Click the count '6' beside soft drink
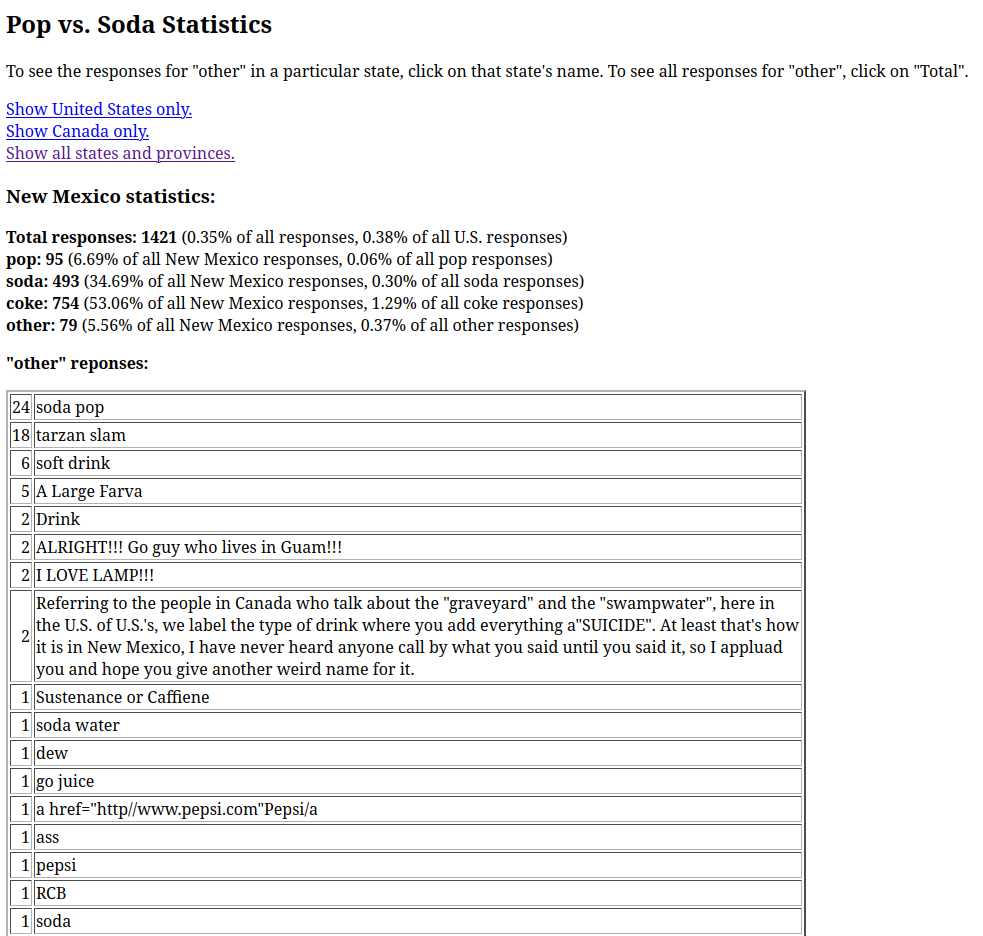Screen dimensions: 983x936 click(x=21, y=463)
